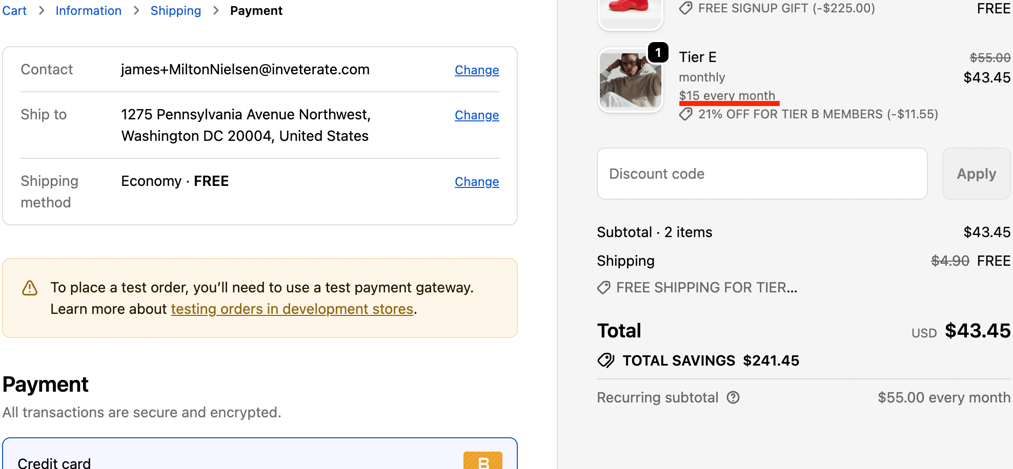
Task: Click the tag icon beside FREE SHIPPING FOR TIER
Action: (x=604, y=288)
